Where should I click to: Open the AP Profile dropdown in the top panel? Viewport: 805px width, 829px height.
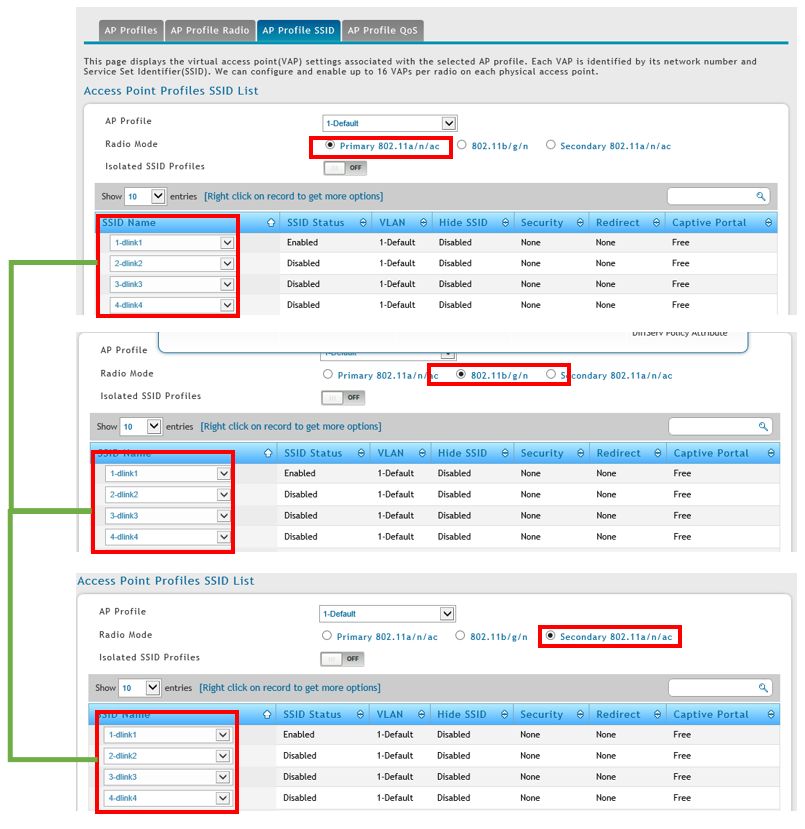point(449,123)
